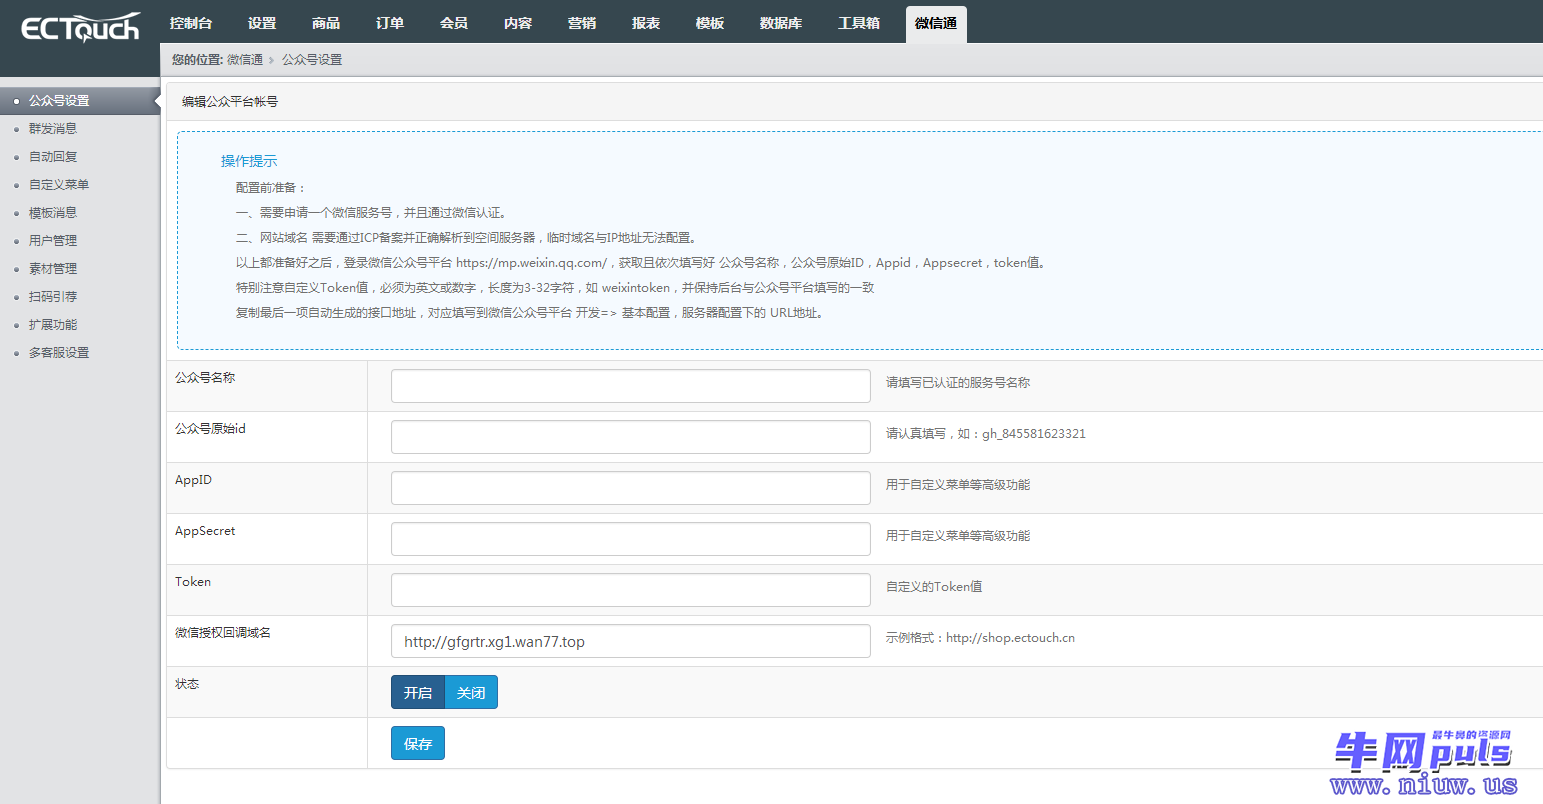Open the 数据库 menu
The height and width of the screenshot is (804, 1543).
pos(781,23)
